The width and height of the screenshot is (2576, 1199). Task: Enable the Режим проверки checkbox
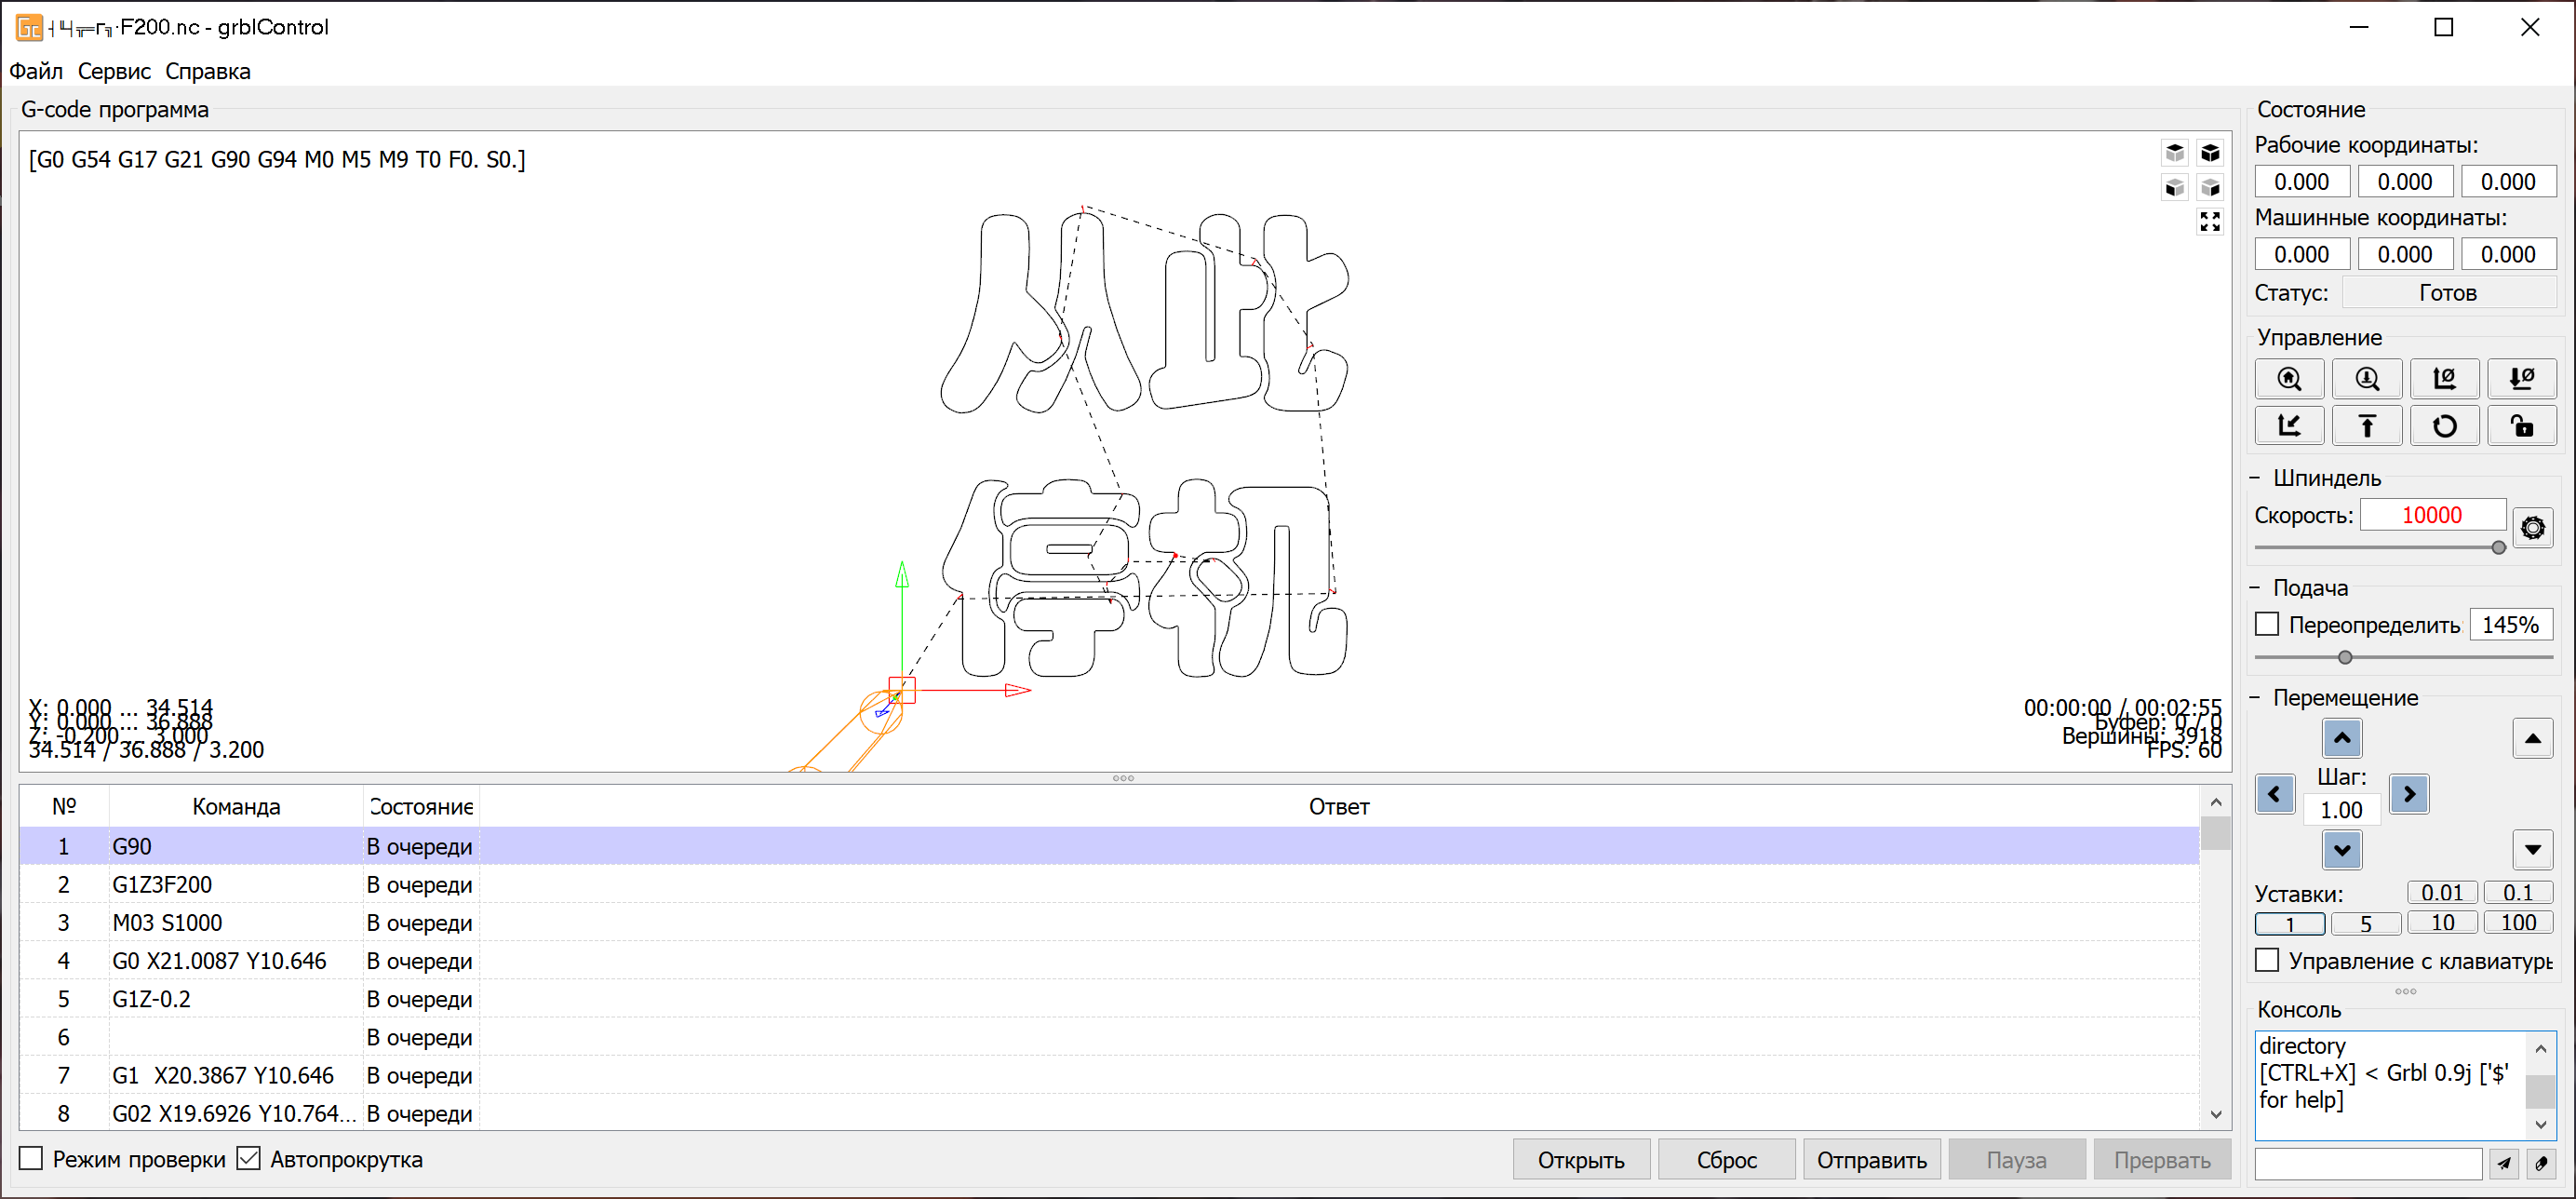tap(32, 1158)
